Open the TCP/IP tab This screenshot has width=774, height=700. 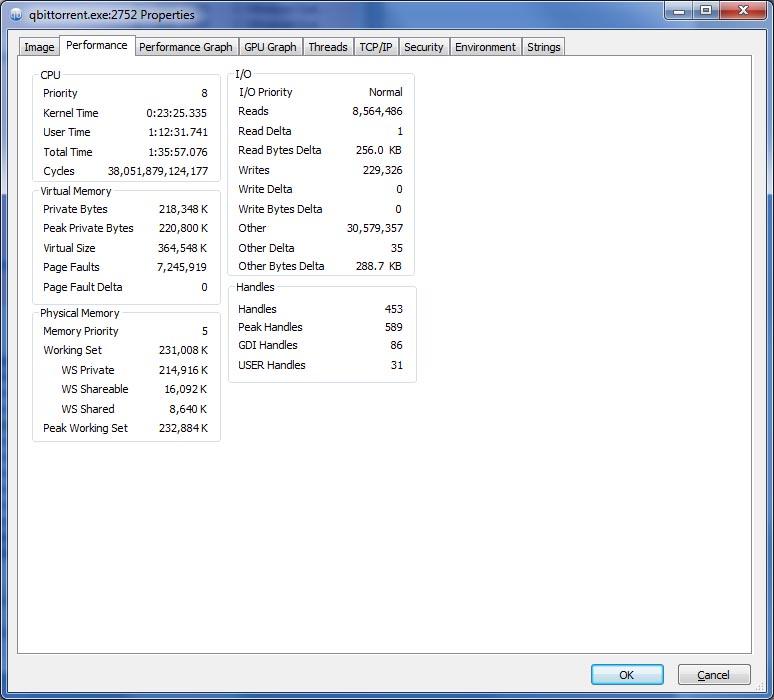pyautogui.click(x=376, y=47)
